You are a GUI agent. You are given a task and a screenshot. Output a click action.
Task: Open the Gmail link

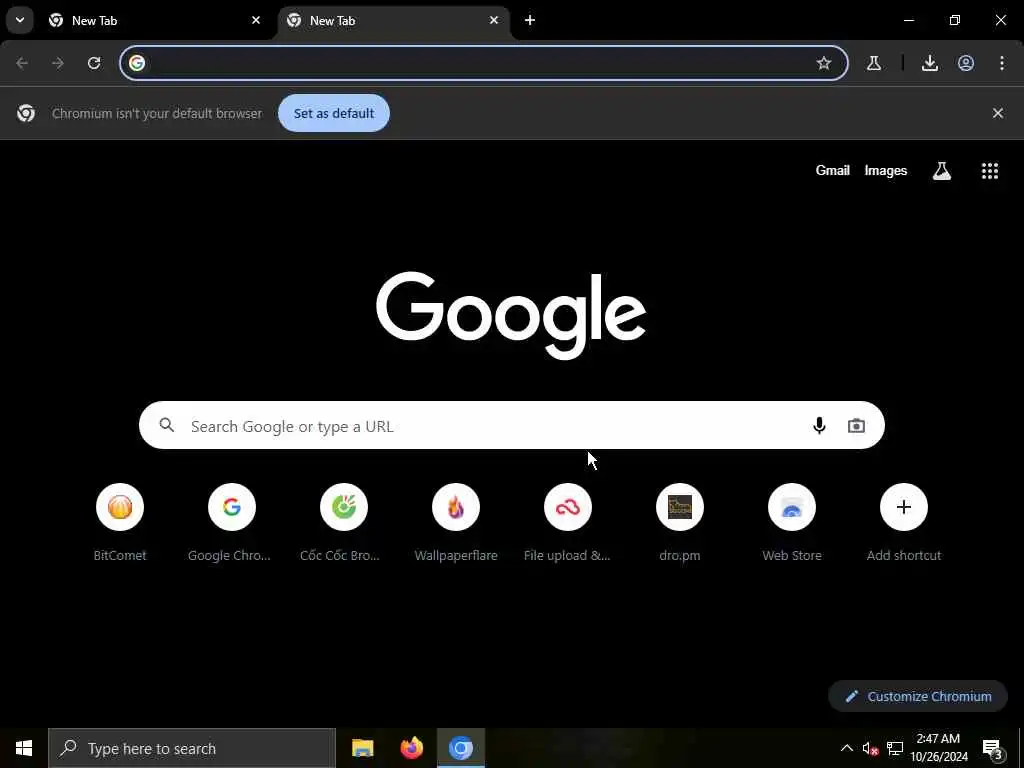coord(833,170)
